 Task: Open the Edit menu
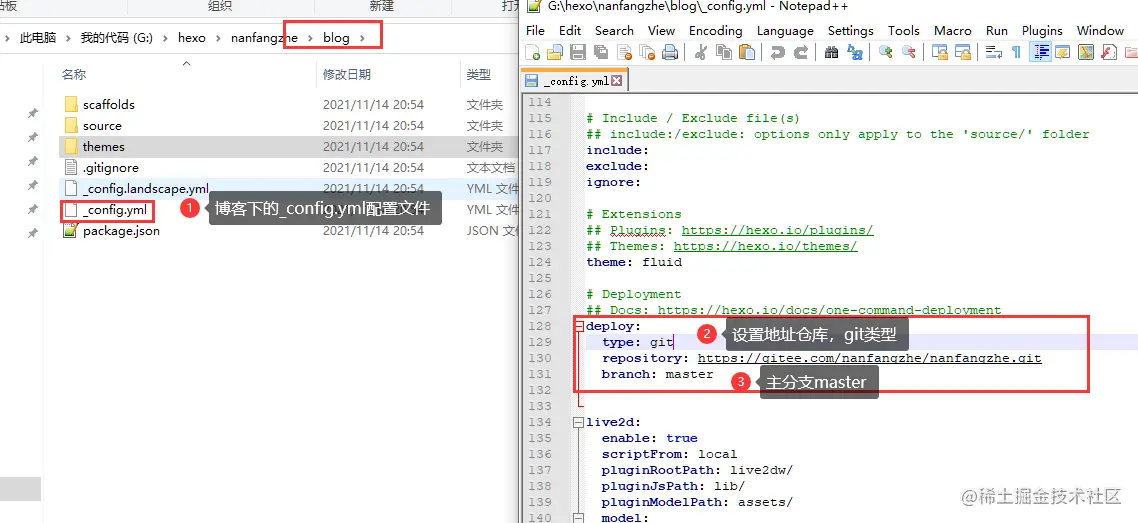[x=570, y=30]
